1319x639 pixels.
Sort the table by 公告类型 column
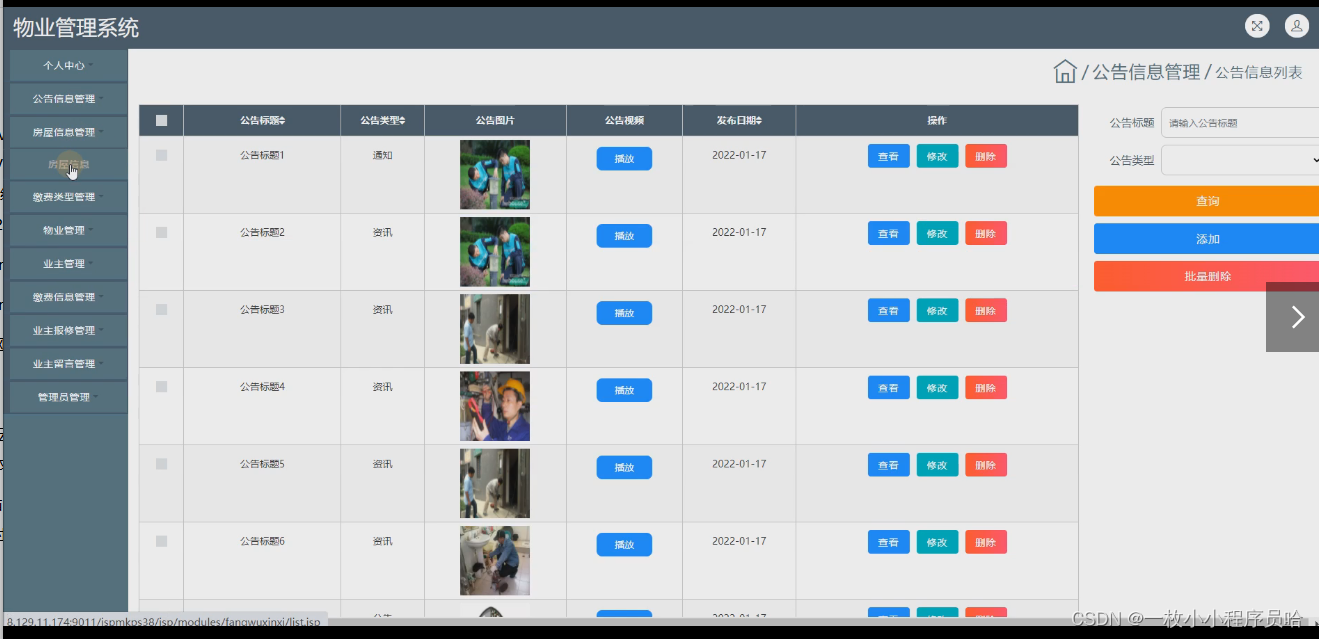click(x=383, y=120)
